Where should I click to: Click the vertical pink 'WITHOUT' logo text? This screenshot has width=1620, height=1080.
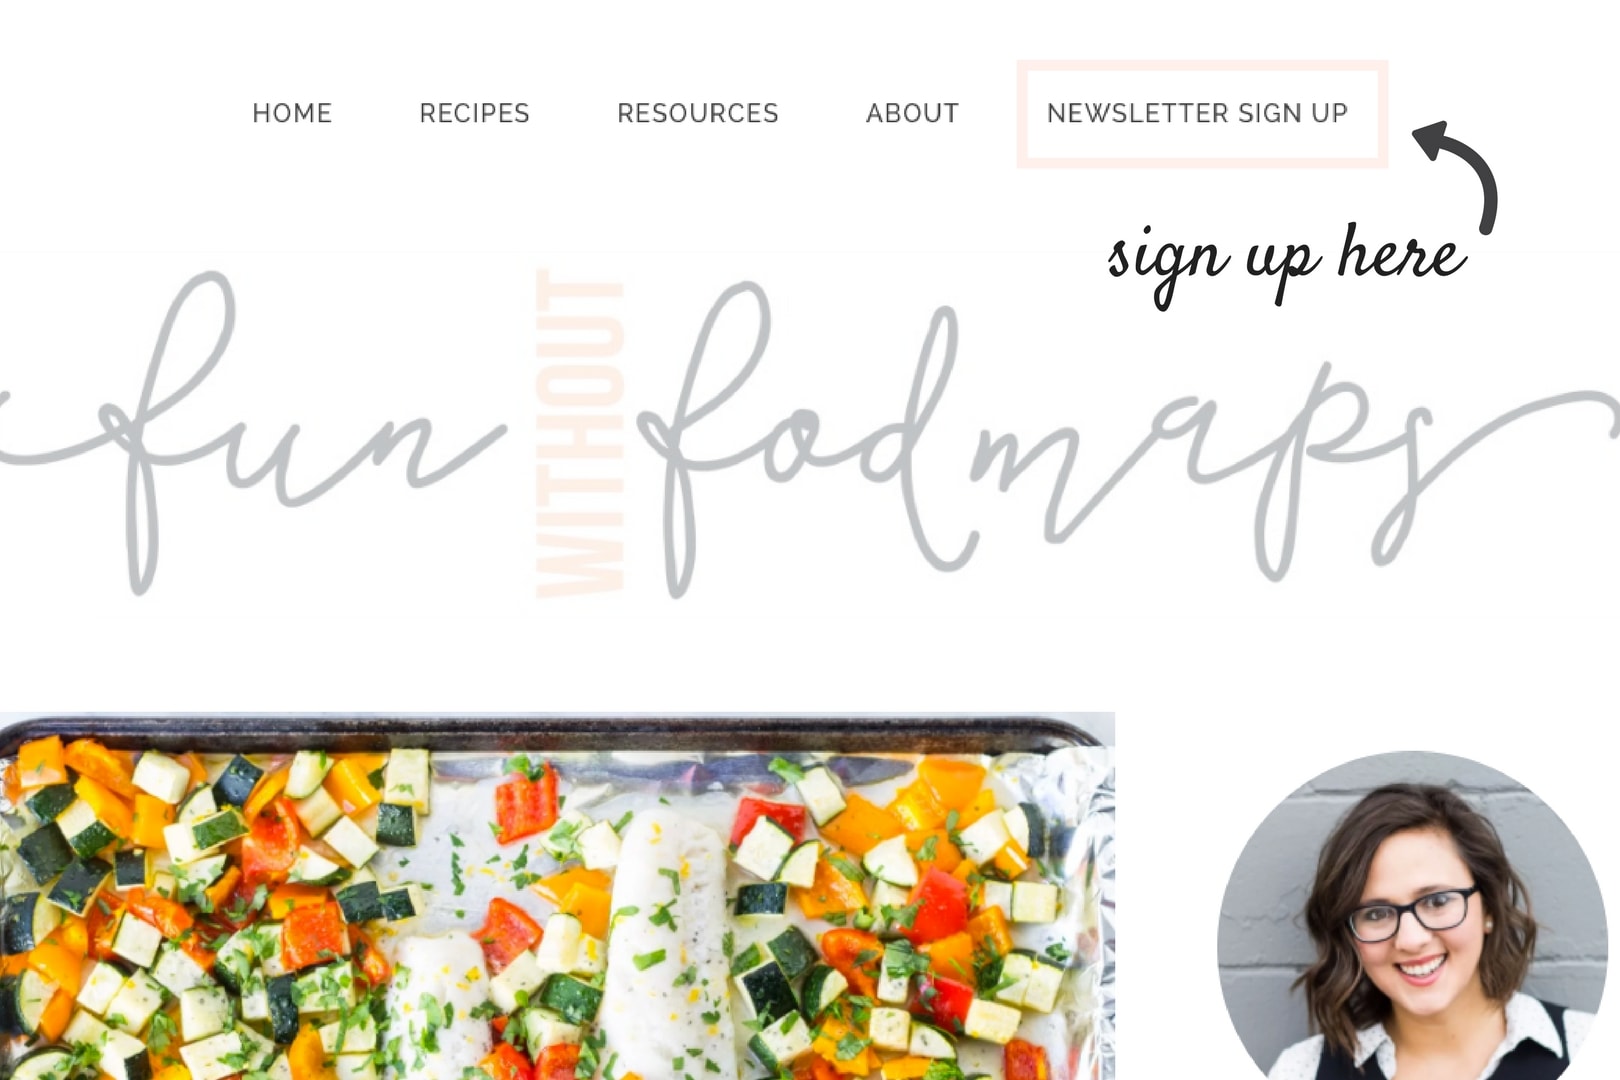(580, 433)
